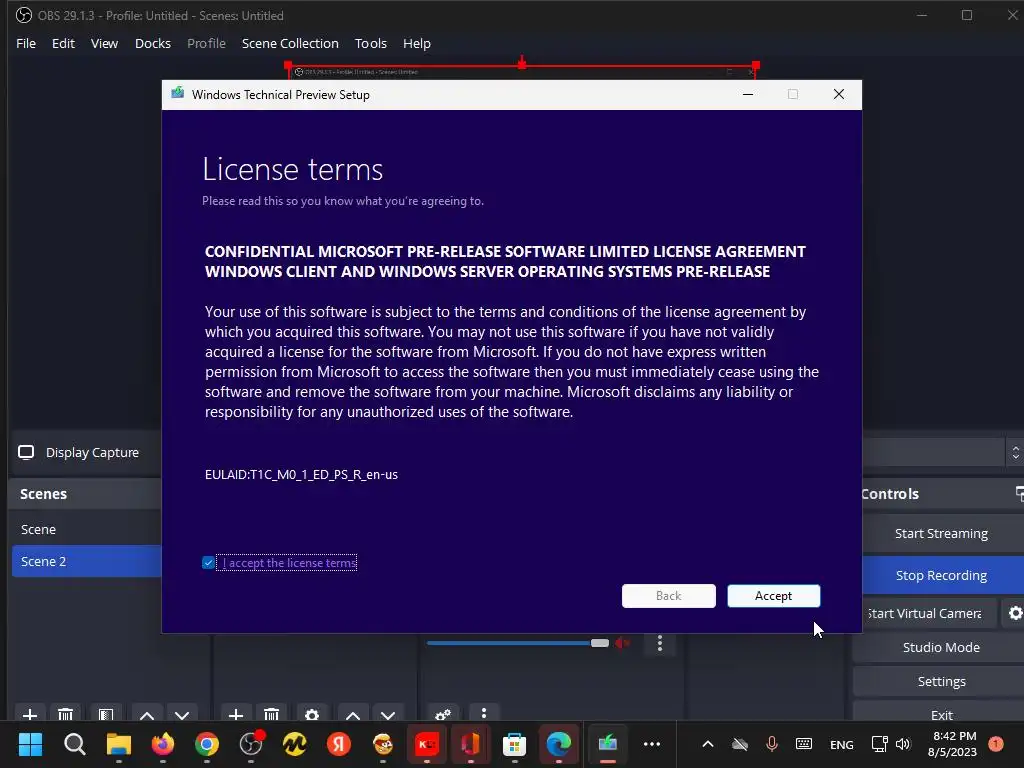Show more taskbar apps via three dots
Screen dimensions: 1024x768
coord(652,744)
